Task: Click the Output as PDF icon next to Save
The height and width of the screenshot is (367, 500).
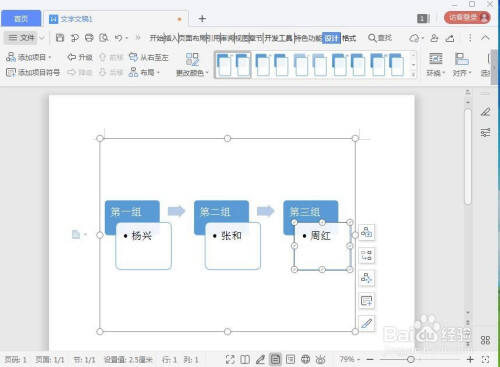Action: [74, 38]
